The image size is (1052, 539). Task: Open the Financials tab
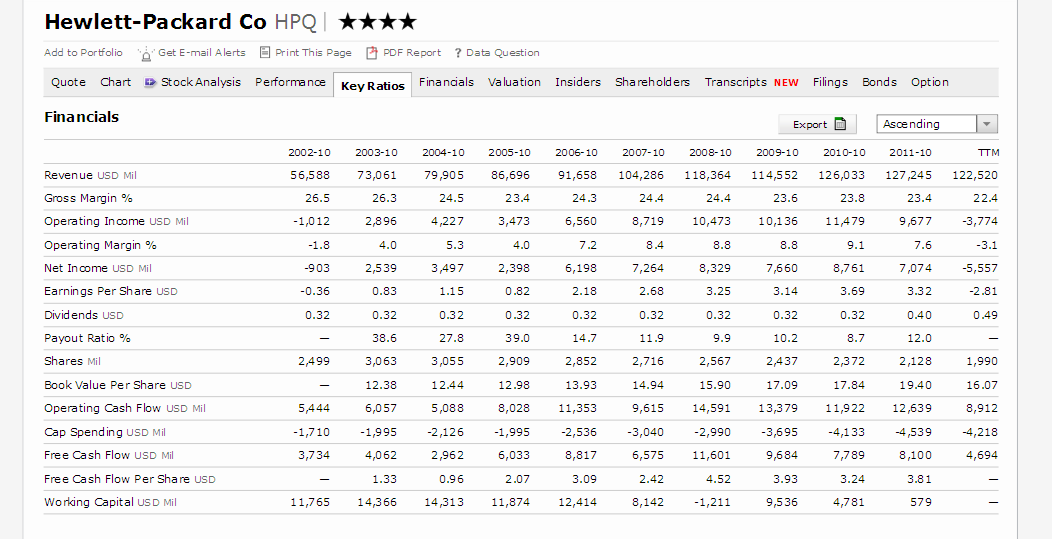446,82
